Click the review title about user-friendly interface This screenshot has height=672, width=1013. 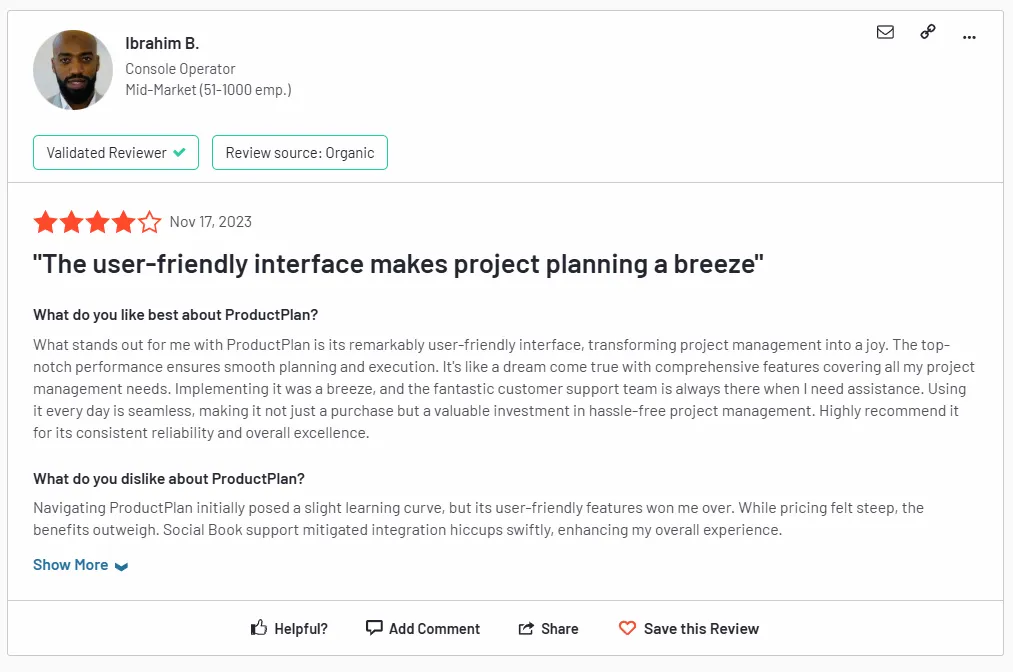click(398, 264)
